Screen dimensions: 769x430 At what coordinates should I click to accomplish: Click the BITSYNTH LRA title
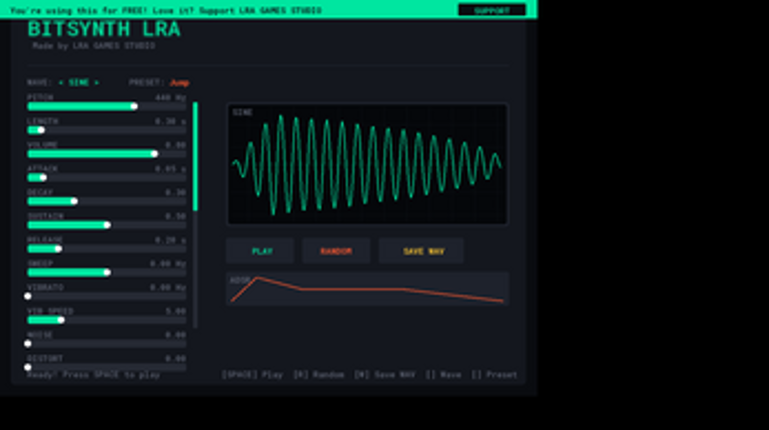[104, 29]
